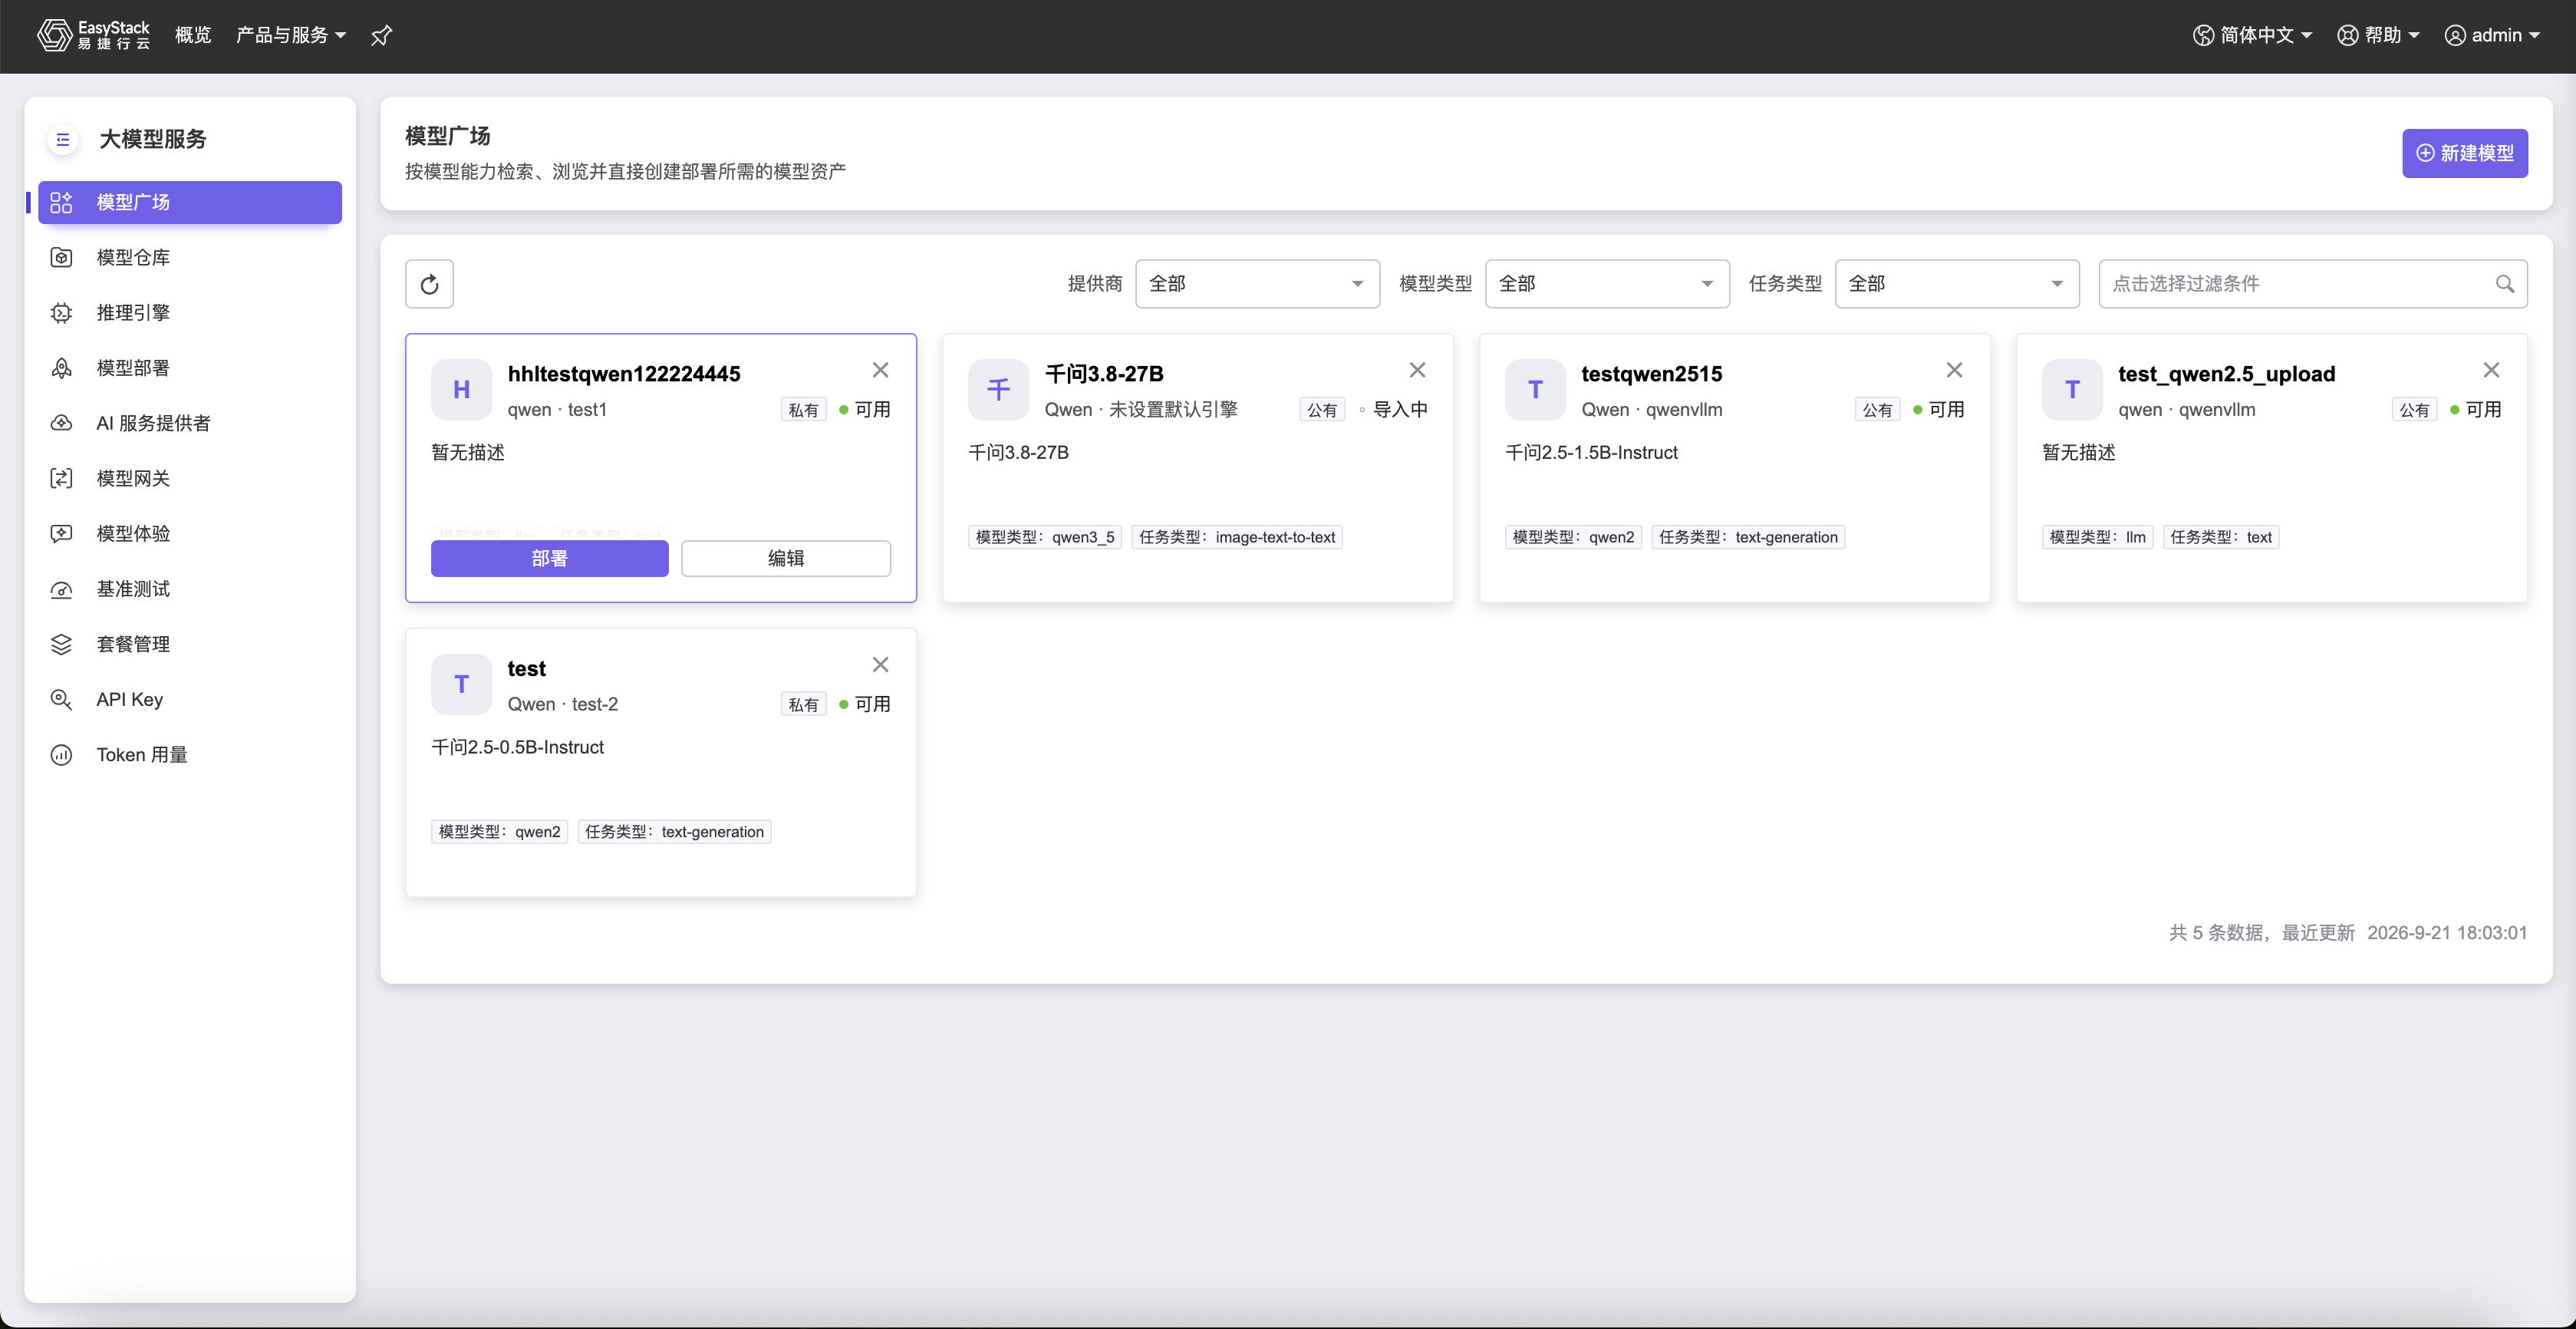Click the 基准测试 gauge icon
Screen dimensions: 2576x1329
pyautogui.click(x=61, y=589)
